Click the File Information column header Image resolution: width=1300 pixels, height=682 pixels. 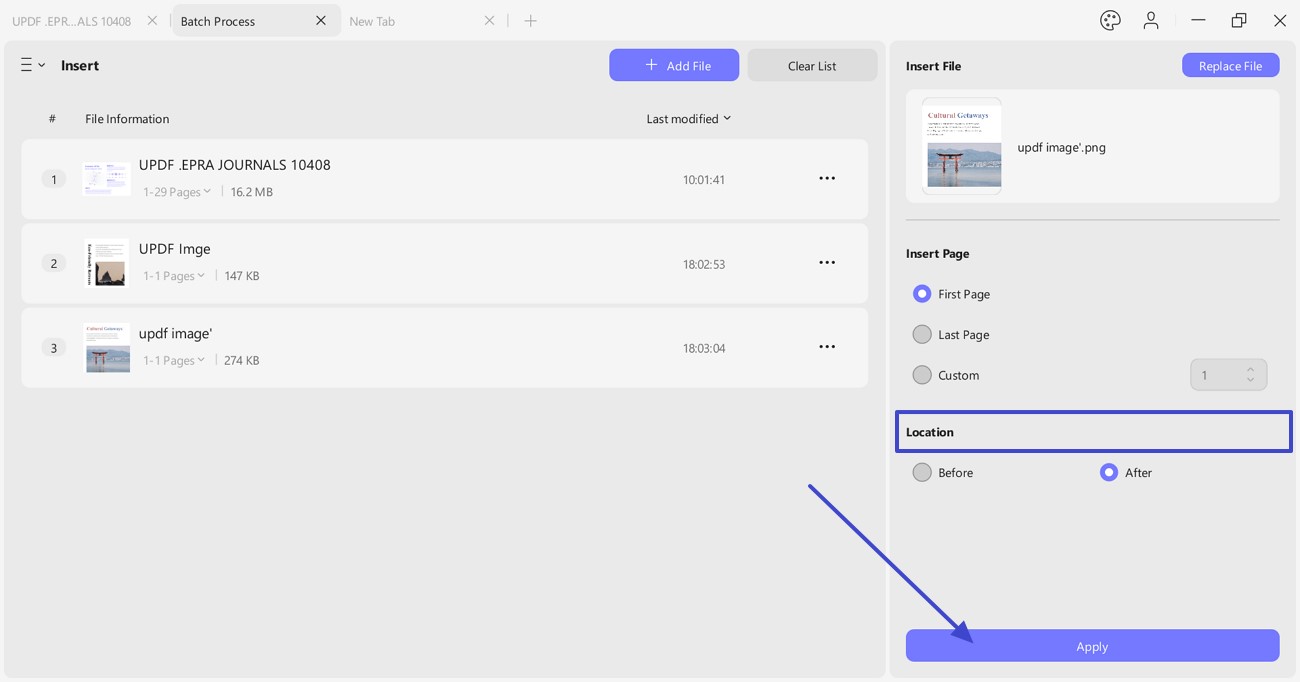(x=127, y=119)
